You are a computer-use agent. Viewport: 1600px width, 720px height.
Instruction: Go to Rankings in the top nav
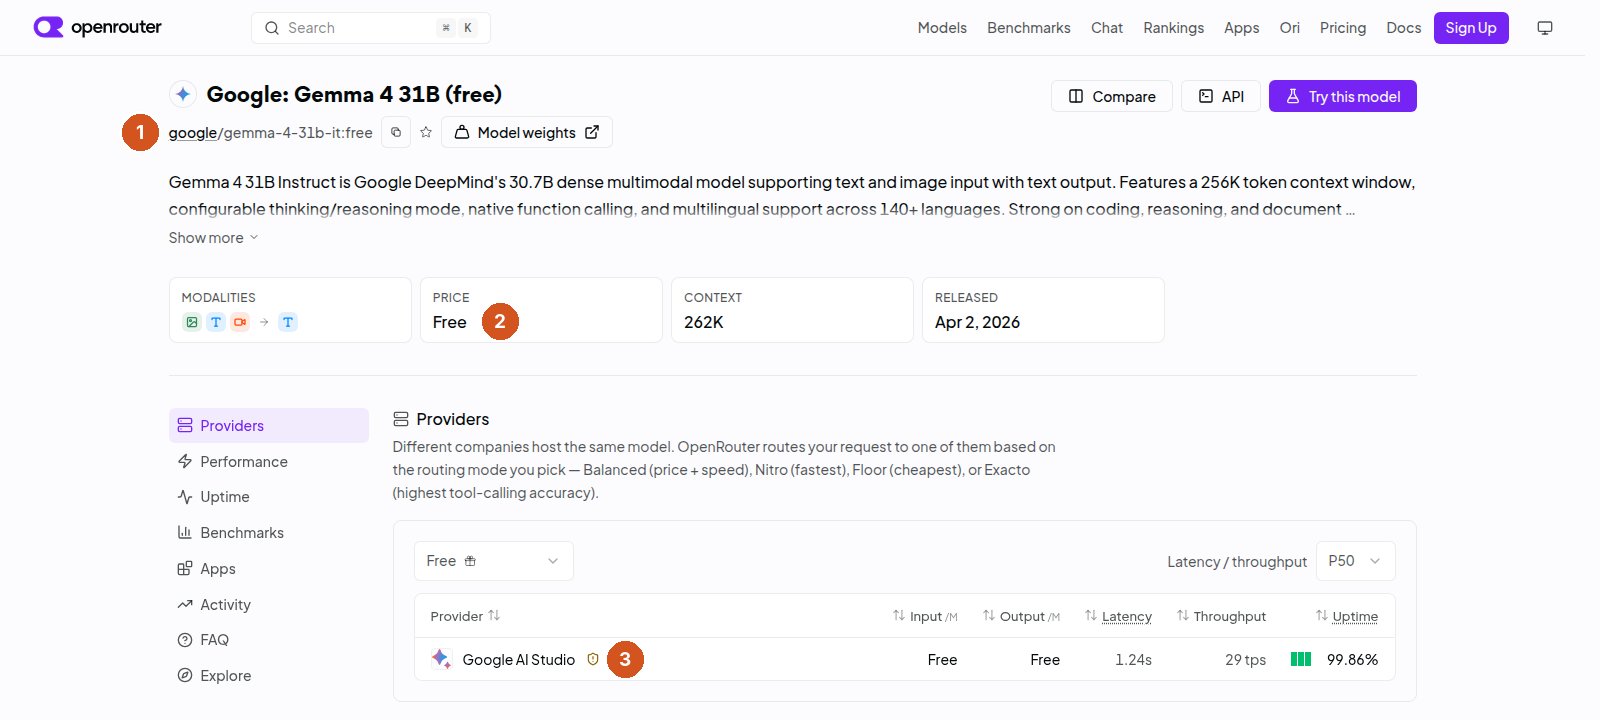click(1173, 28)
